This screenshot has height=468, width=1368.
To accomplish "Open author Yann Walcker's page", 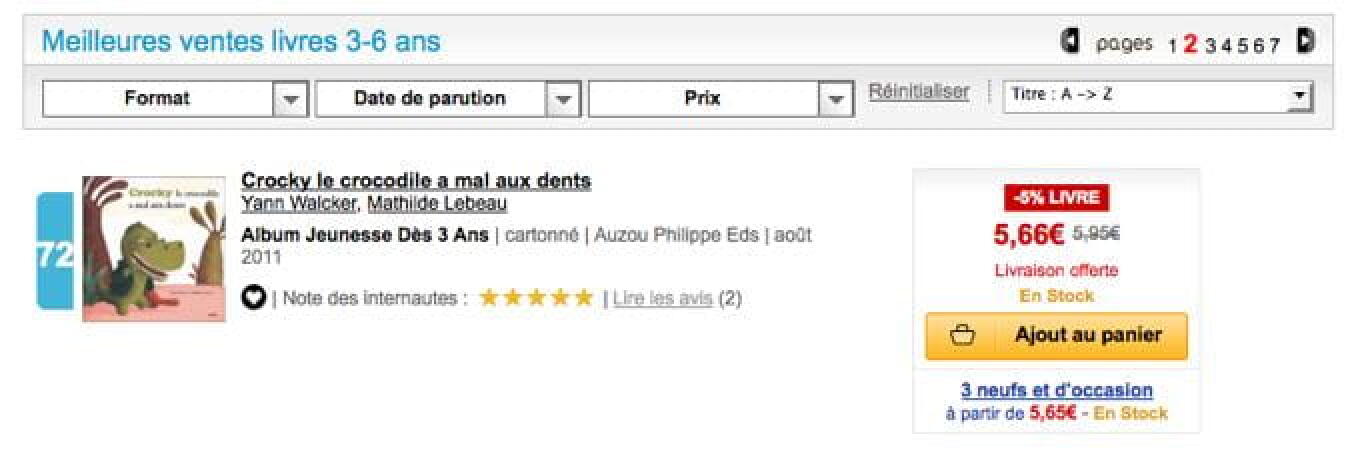I will (x=298, y=204).
